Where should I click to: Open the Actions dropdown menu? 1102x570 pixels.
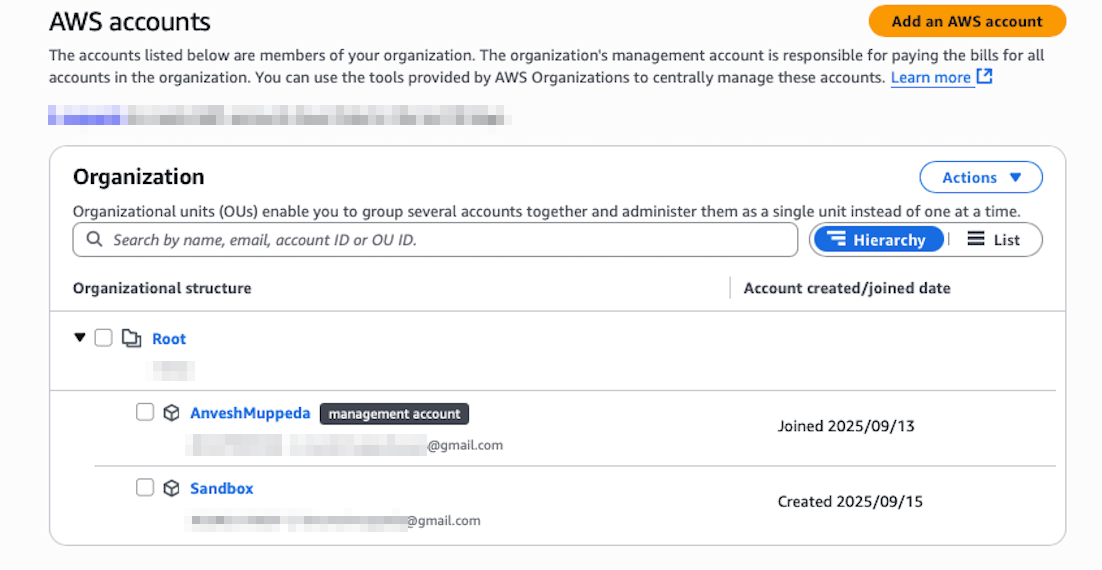coord(981,178)
